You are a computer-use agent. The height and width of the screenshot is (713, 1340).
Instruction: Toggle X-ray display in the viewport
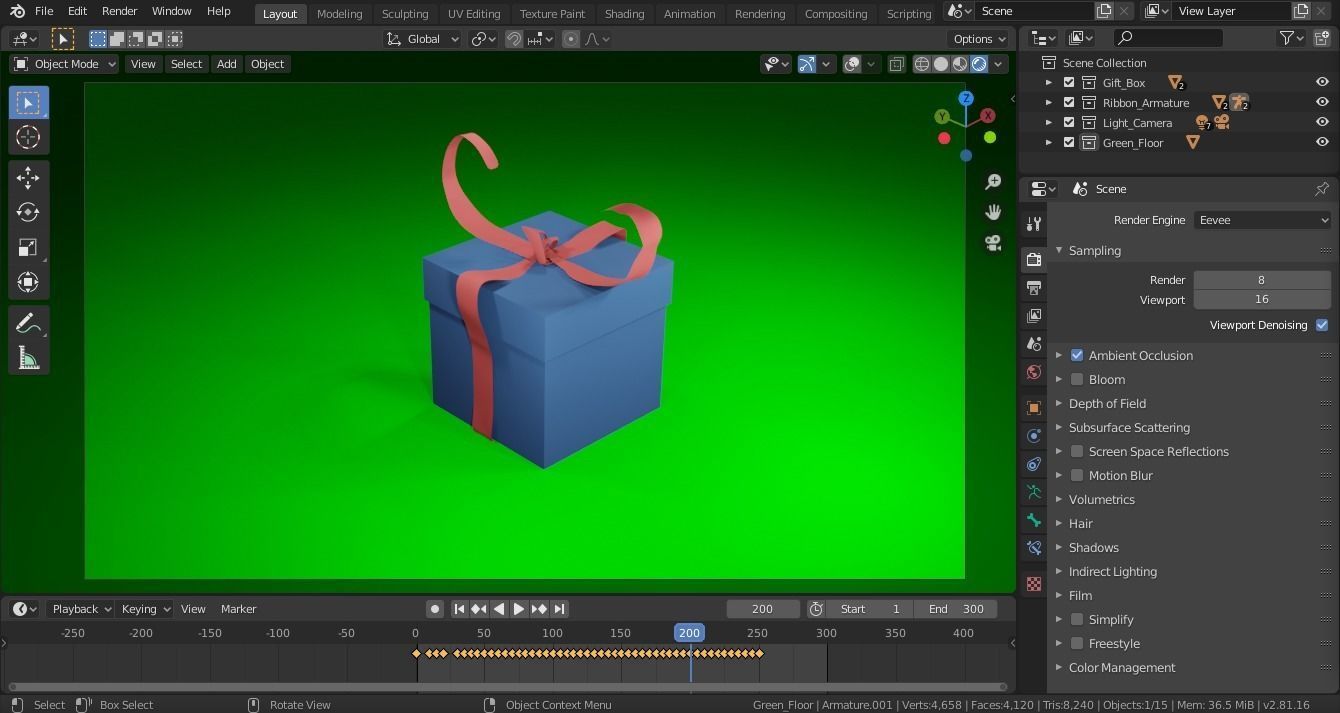pyautogui.click(x=896, y=64)
